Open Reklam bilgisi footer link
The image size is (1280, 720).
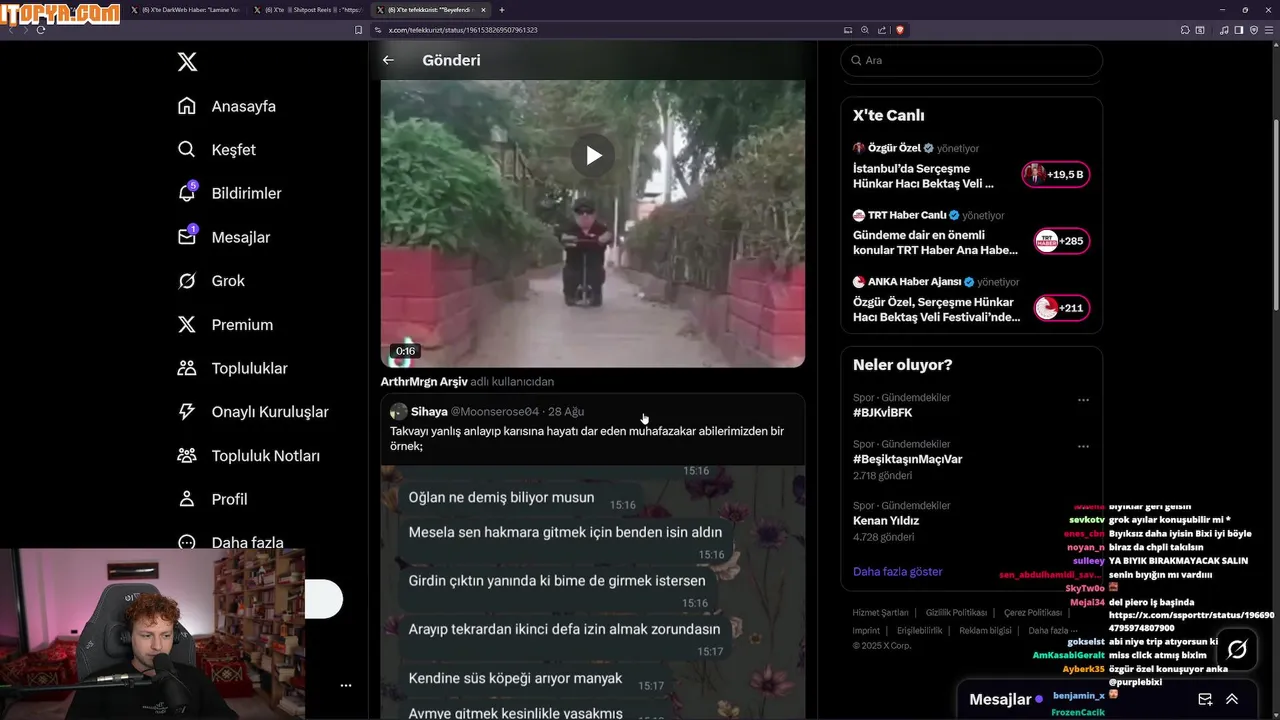pos(985,631)
